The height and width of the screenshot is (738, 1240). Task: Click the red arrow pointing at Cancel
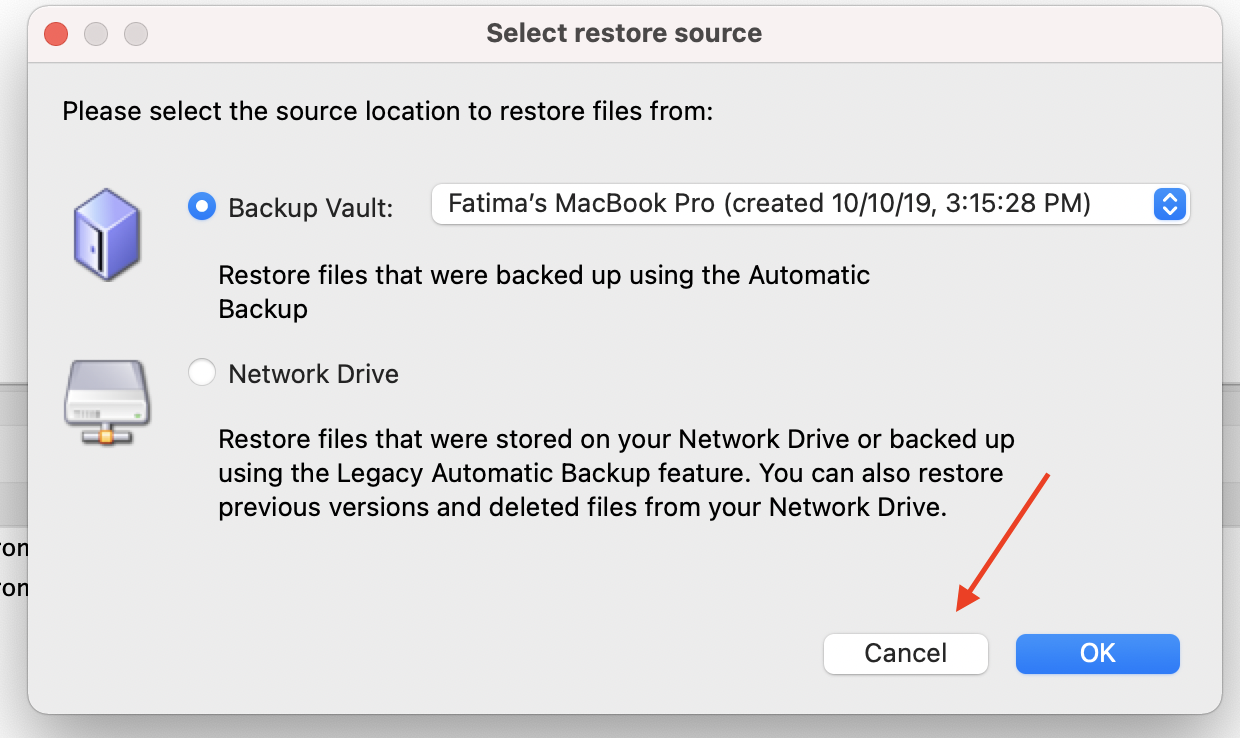[x=1003, y=541]
